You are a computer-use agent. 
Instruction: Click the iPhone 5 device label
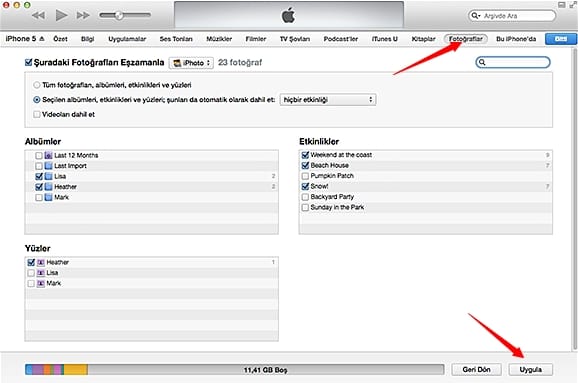(x=21, y=39)
